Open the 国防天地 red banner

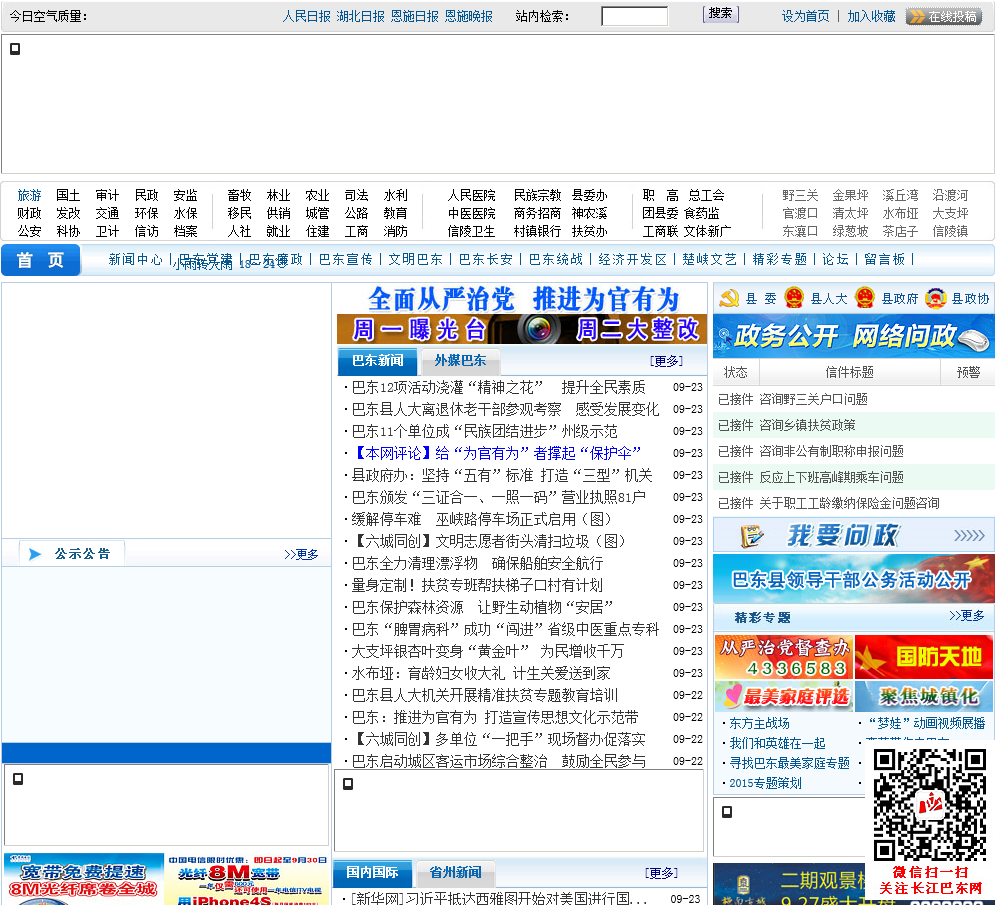924,657
